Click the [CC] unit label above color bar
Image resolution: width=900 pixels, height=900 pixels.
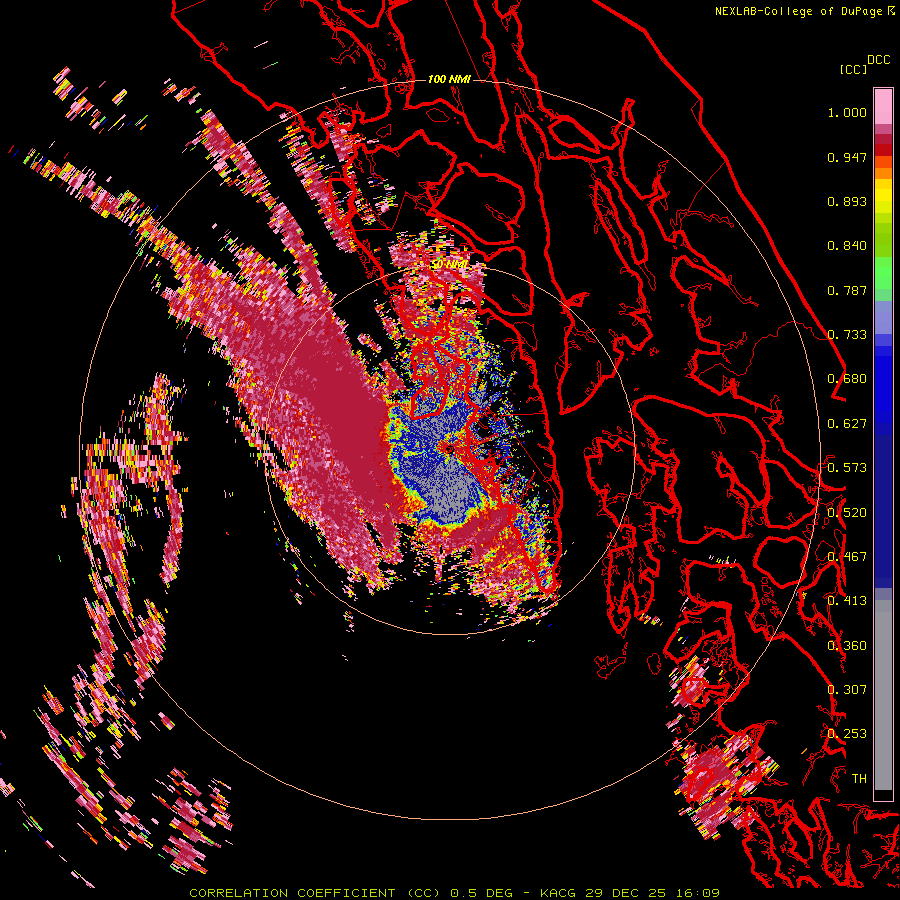pyautogui.click(x=853, y=69)
